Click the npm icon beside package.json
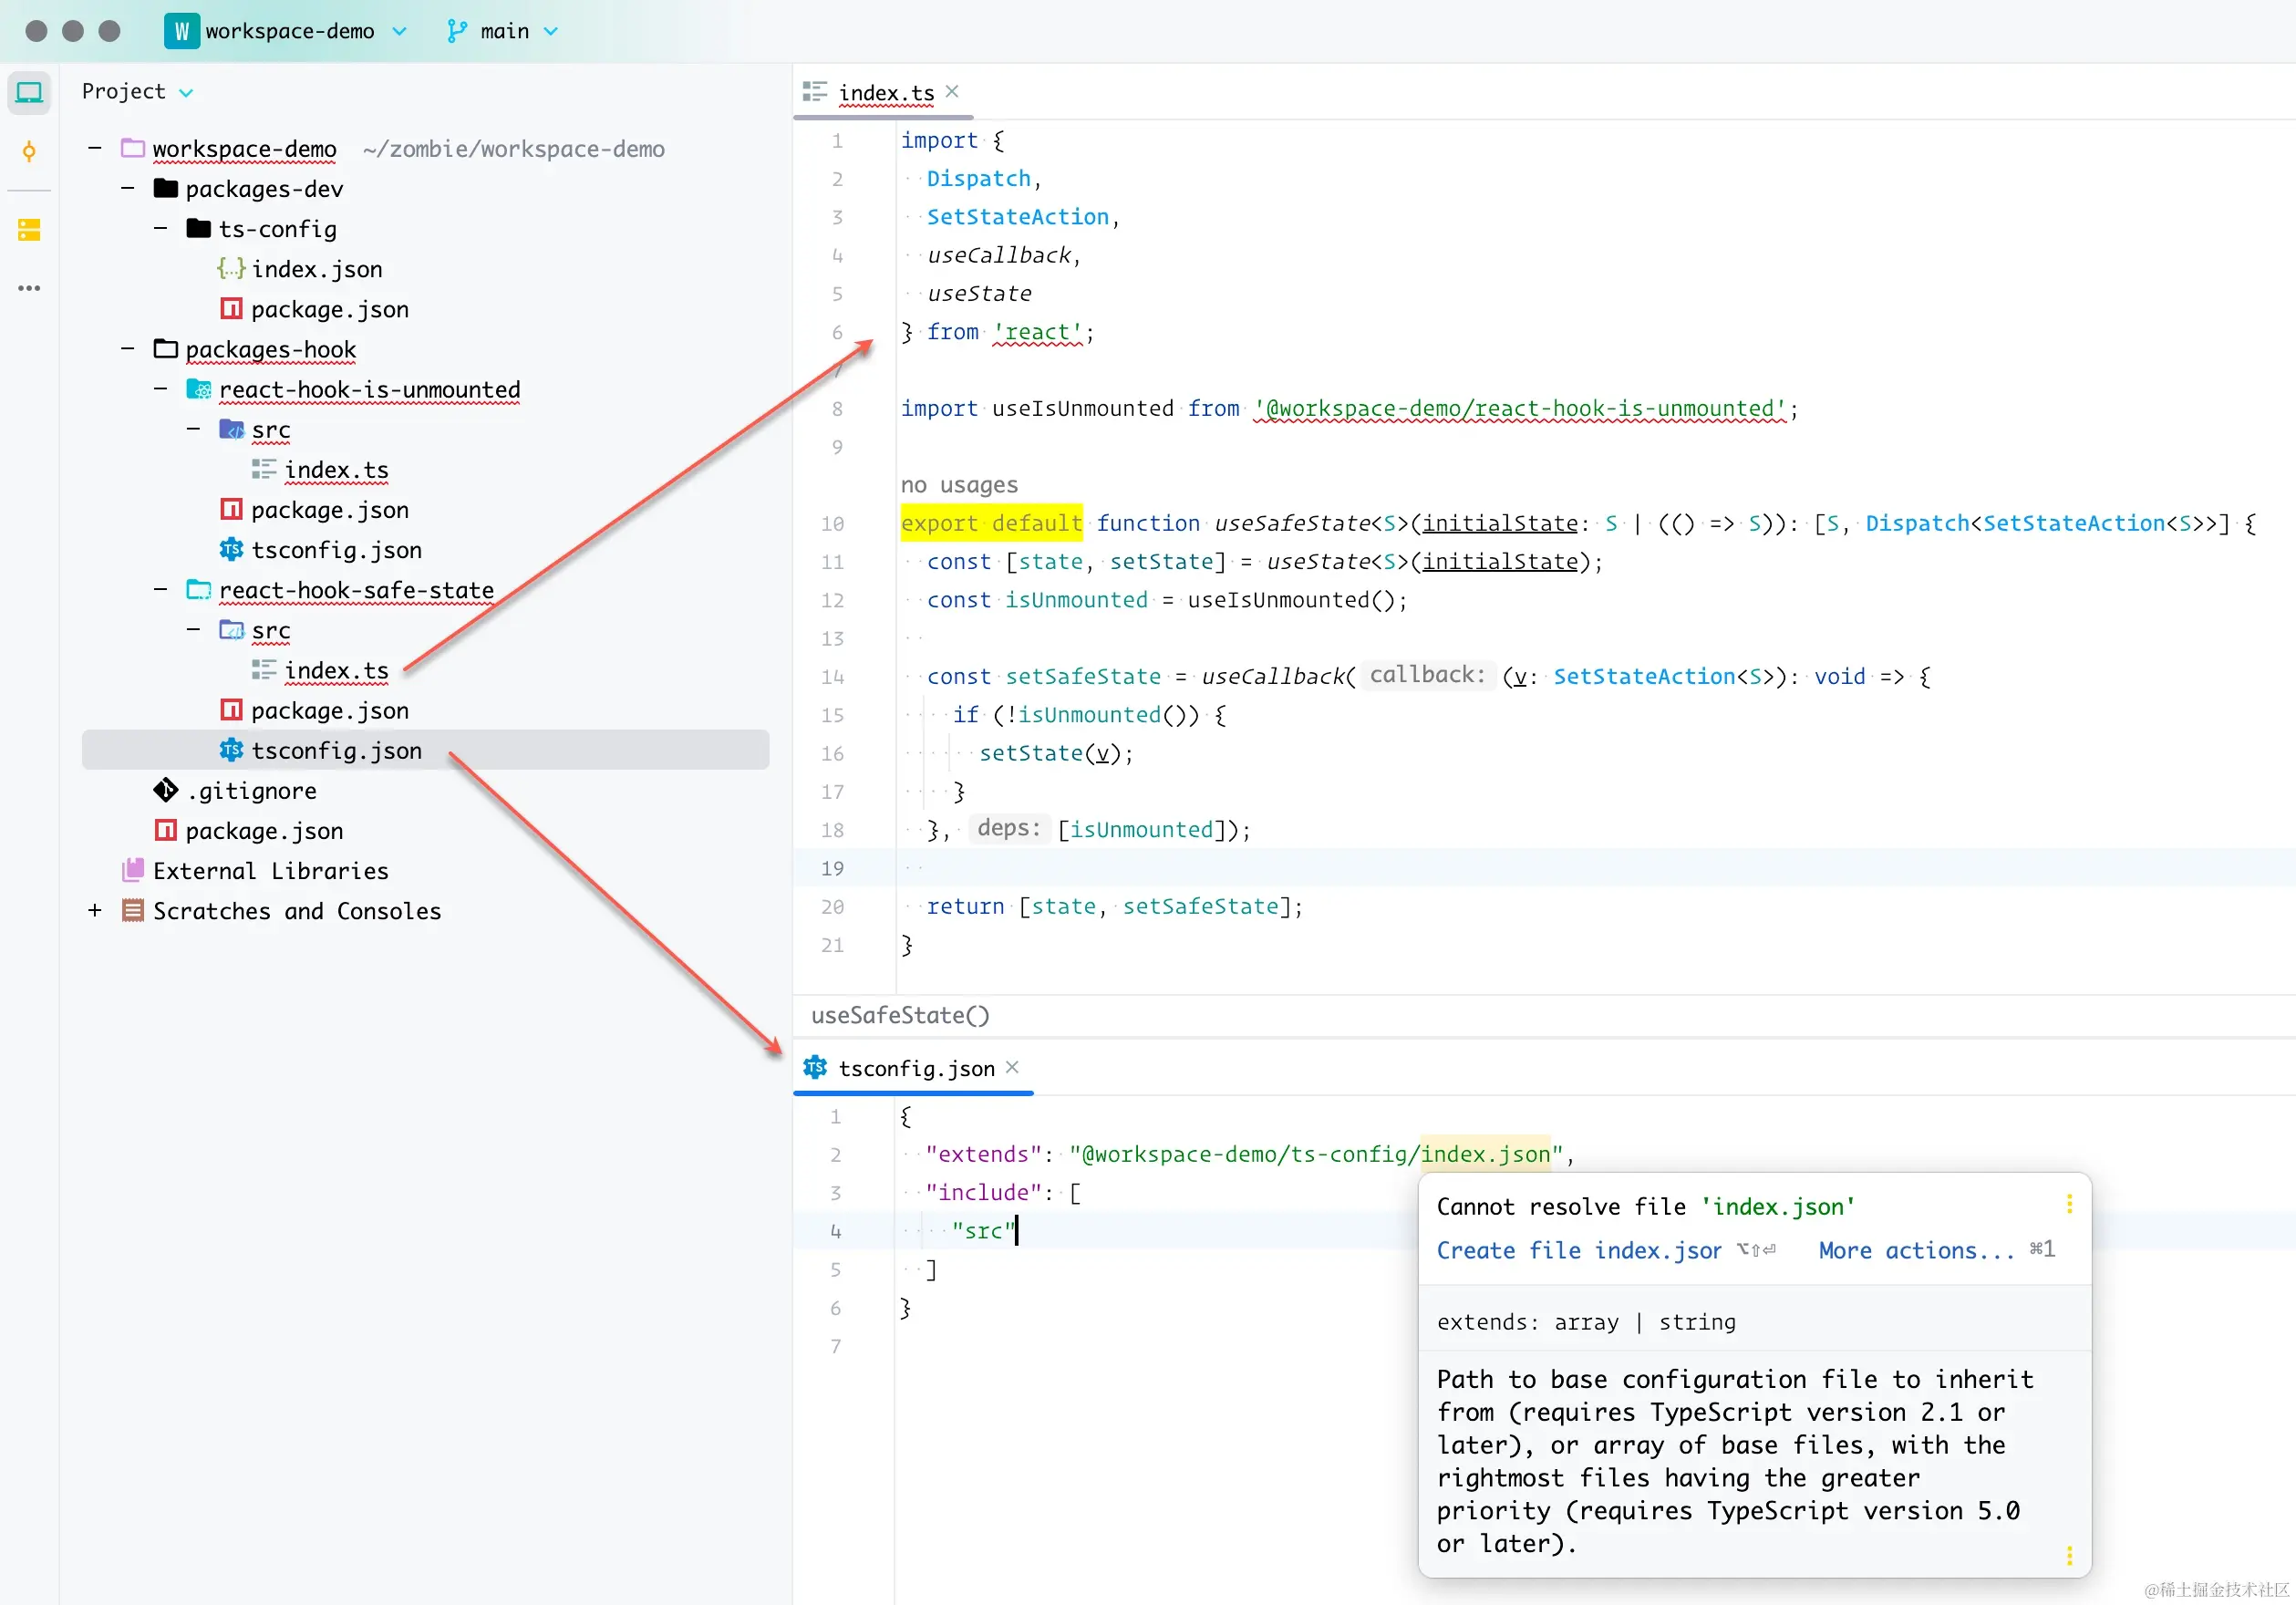This screenshot has height=1605, width=2296. pos(231,308)
